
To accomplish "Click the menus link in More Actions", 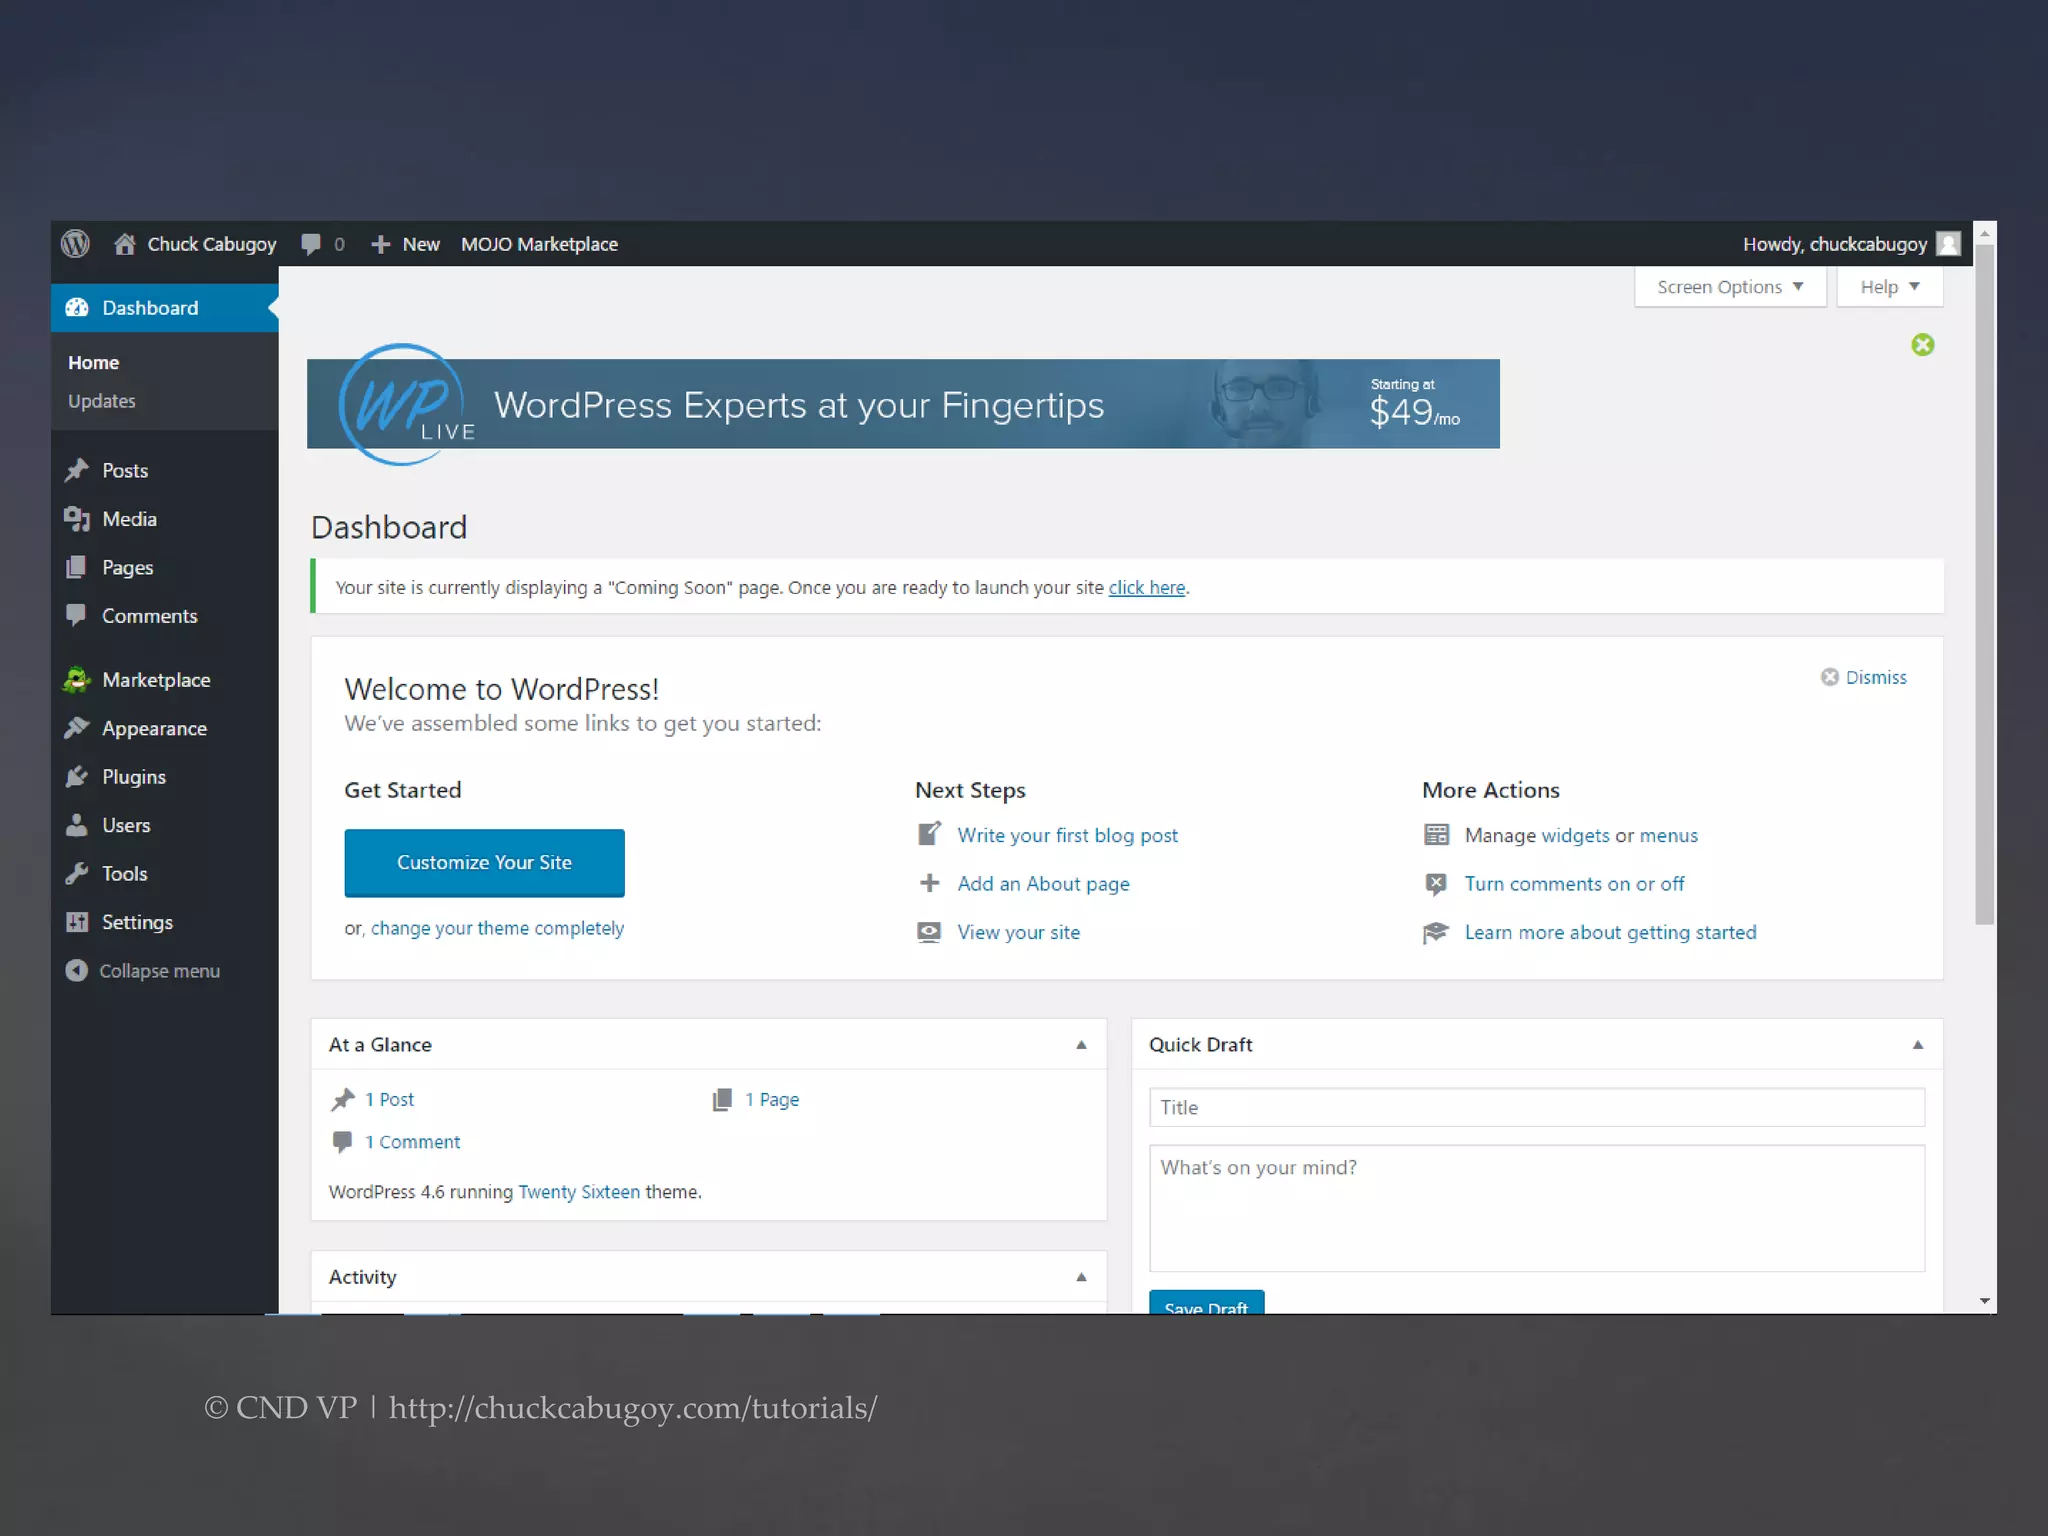I will pyautogui.click(x=1668, y=835).
